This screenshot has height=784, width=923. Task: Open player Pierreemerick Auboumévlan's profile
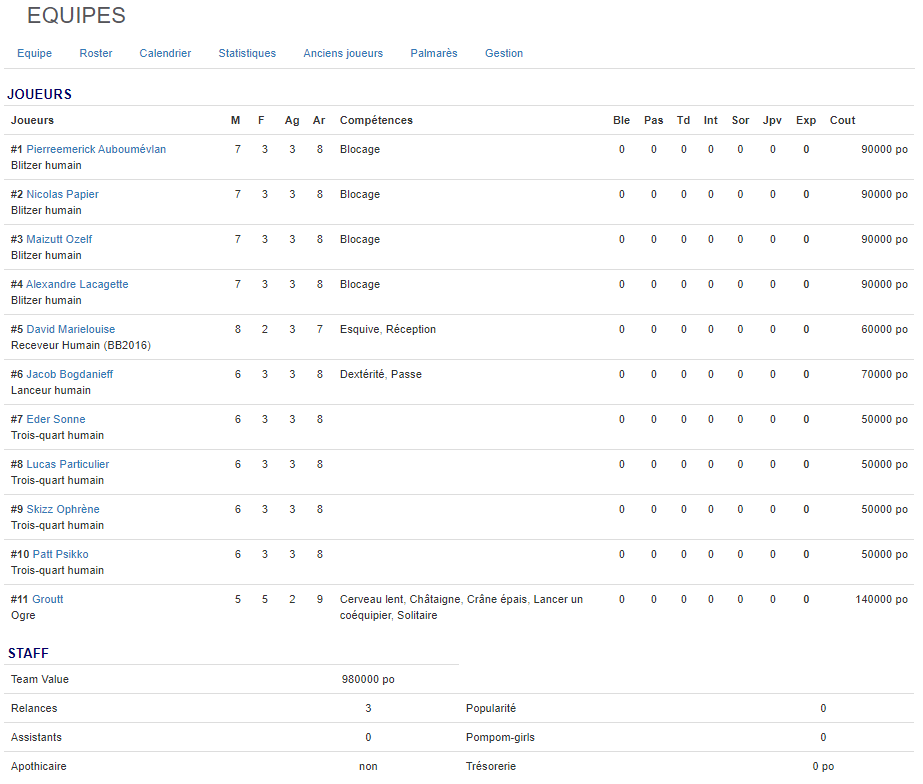[x=96, y=149]
